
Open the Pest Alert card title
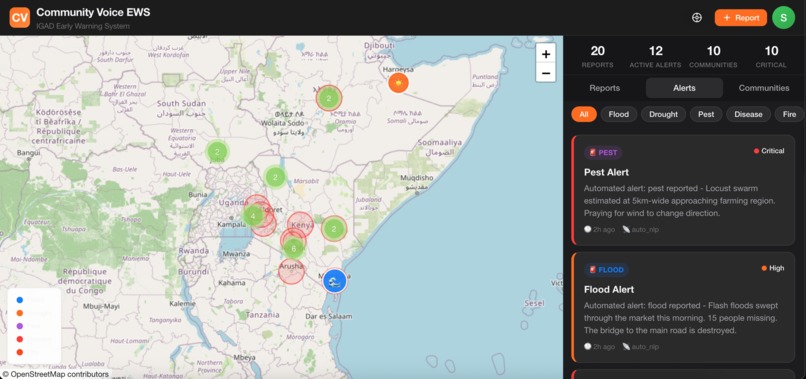[606, 172]
